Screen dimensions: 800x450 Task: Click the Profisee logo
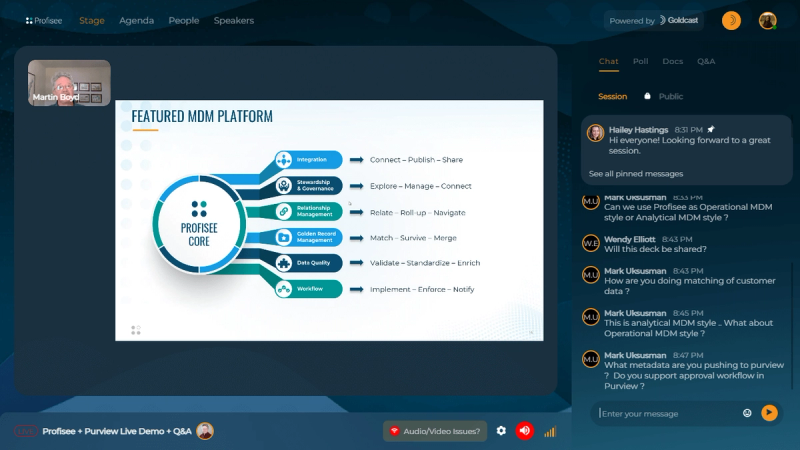click(44, 21)
